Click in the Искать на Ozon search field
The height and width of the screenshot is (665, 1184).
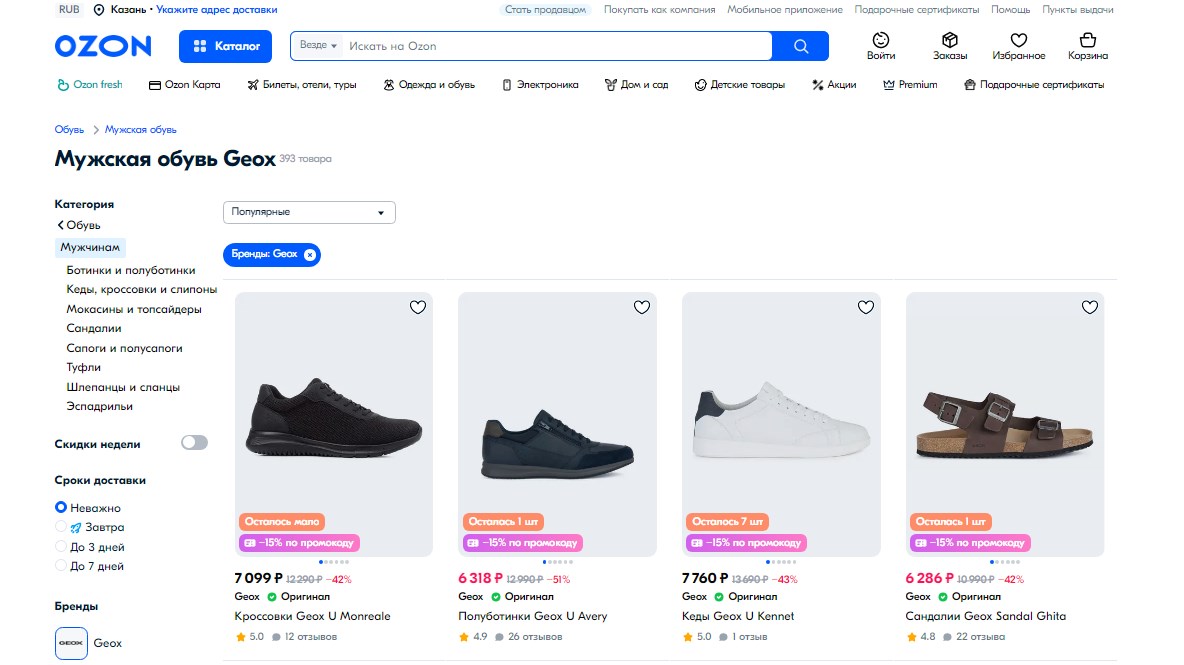tap(557, 46)
